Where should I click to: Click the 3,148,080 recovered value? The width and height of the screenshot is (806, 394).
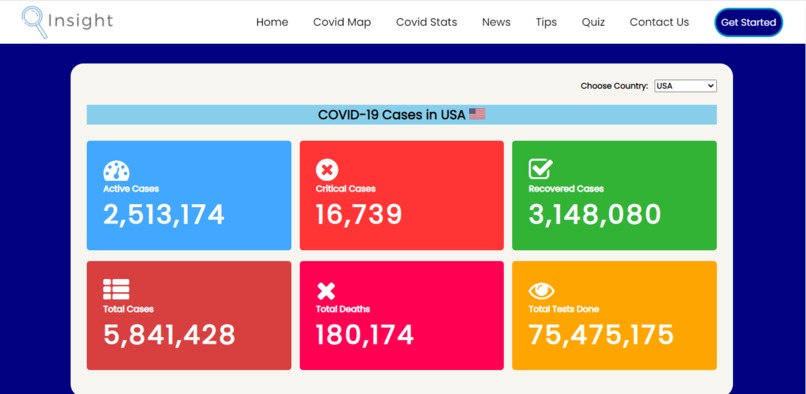595,214
